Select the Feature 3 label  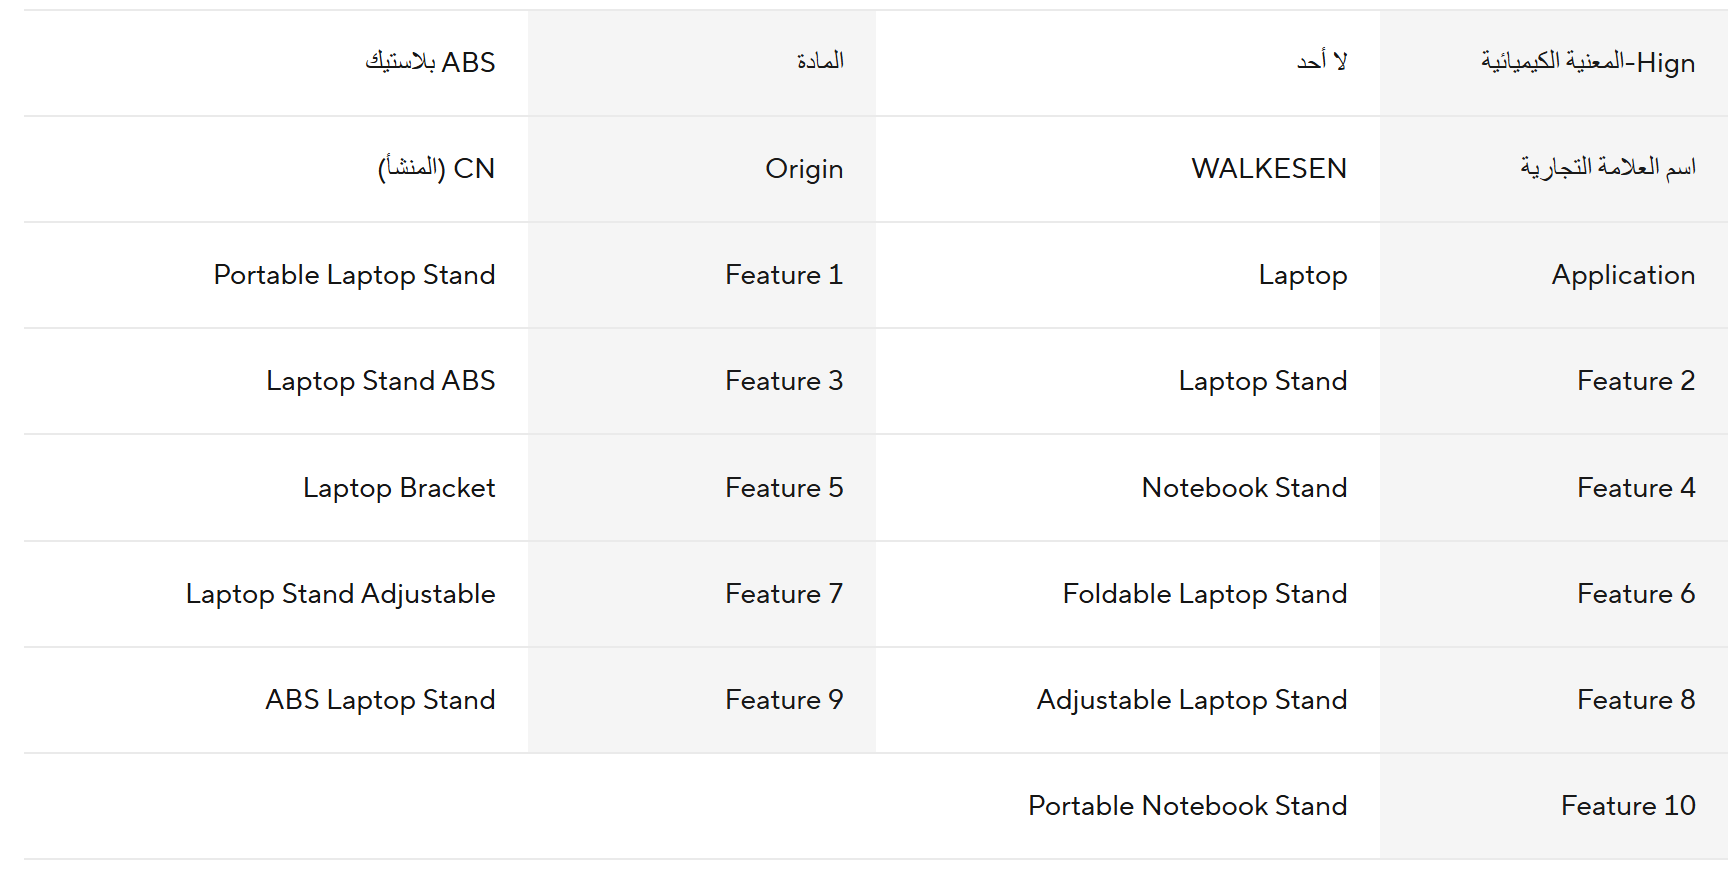pos(783,381)
